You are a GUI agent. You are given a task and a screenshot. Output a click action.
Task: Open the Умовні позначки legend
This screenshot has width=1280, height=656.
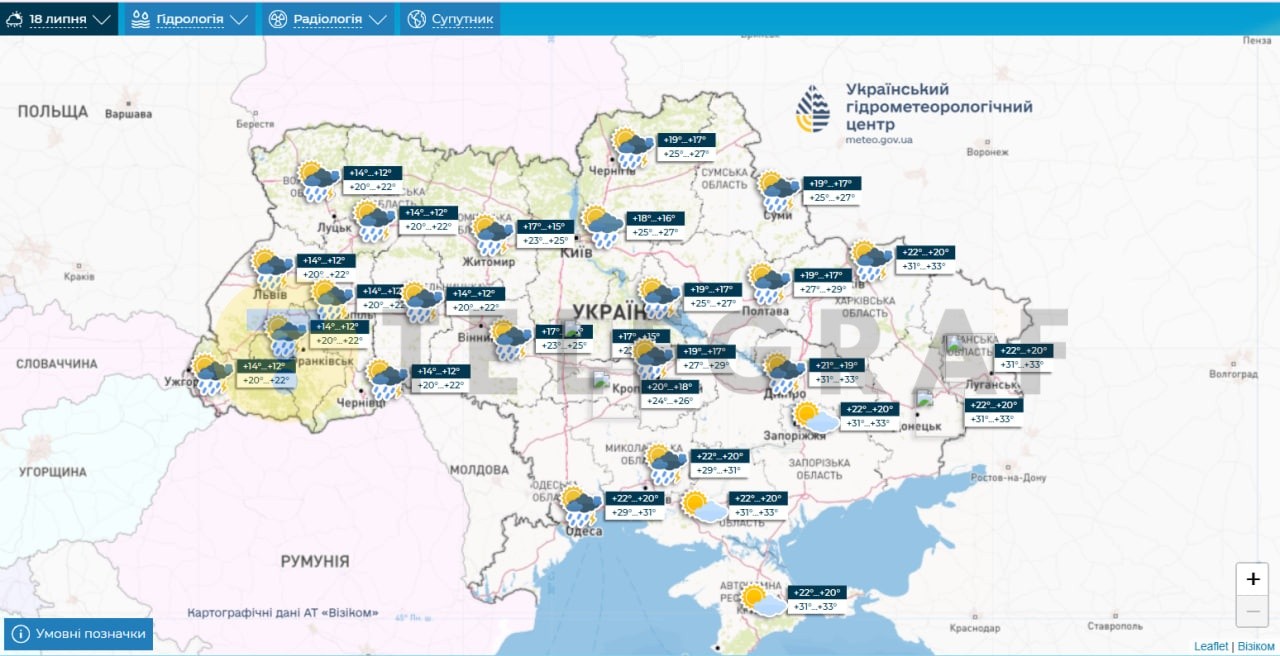(x=79, y=634)
